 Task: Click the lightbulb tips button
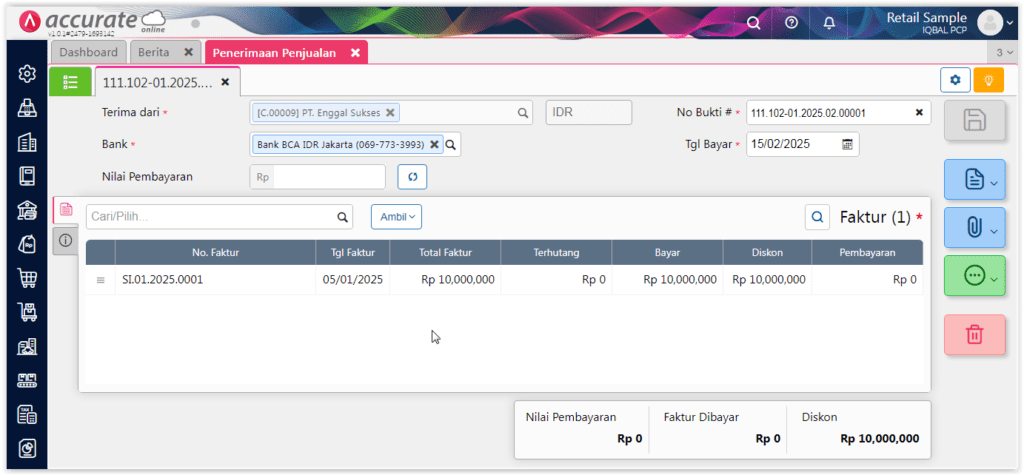pos(988,81)
